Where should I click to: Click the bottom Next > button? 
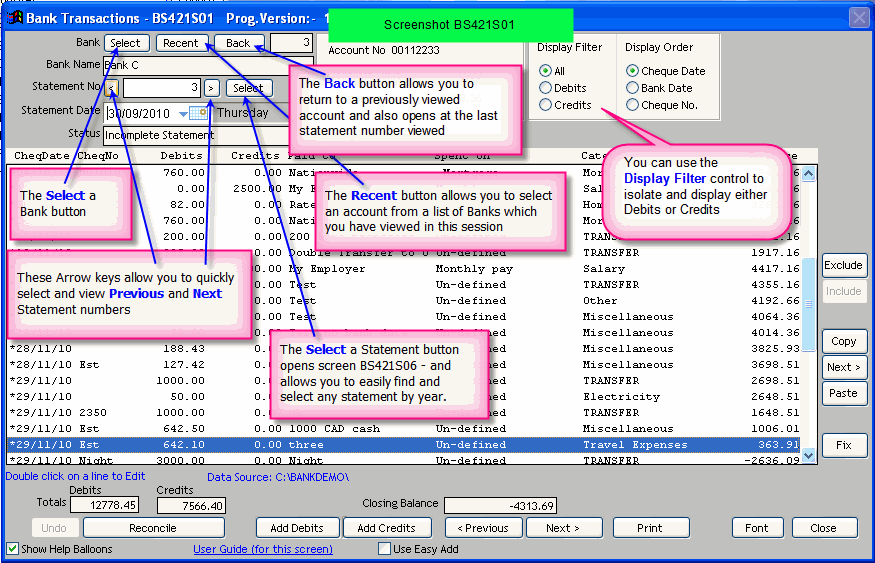click(x=564, y=528)
